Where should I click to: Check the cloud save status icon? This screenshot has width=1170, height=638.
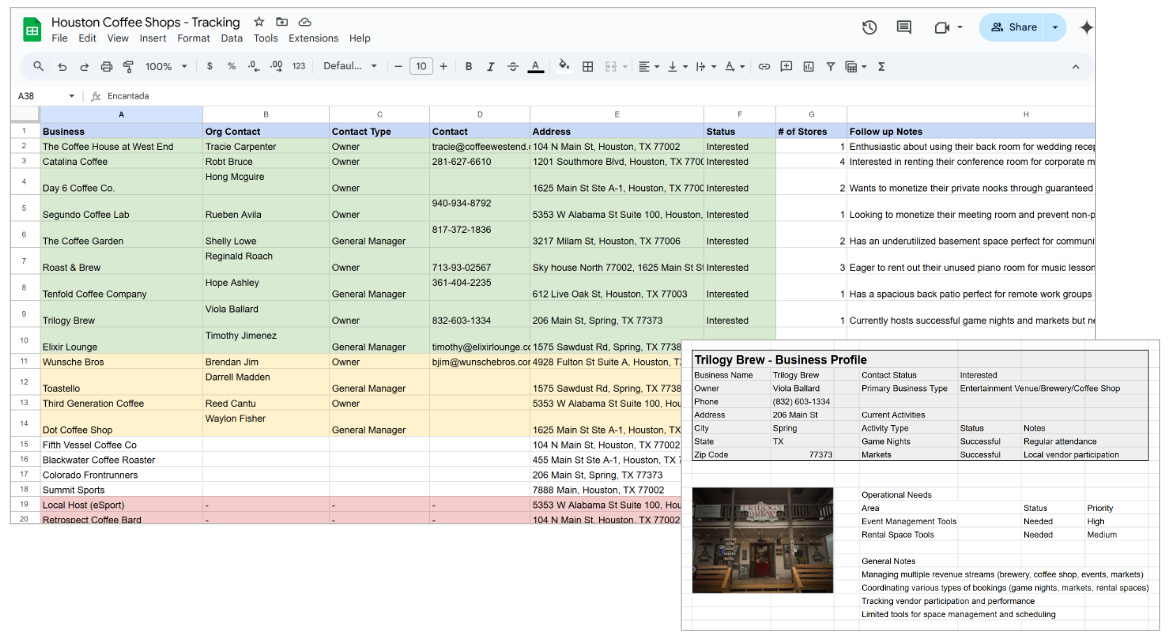(304, 22)
